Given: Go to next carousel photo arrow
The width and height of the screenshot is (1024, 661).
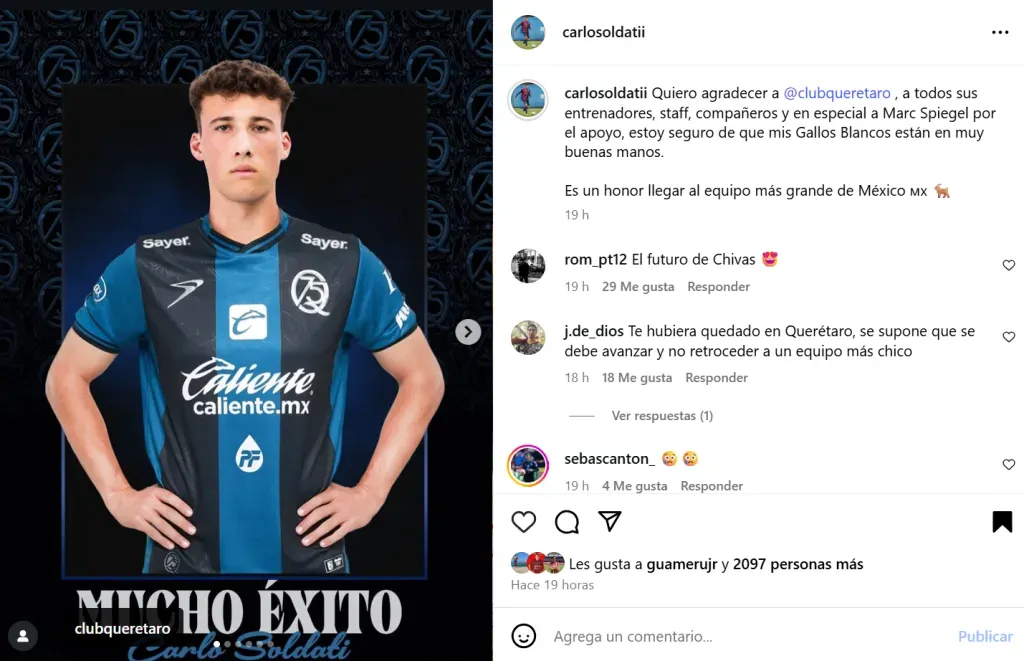Looking at the screenshot, I should pyautogui.click(x=468, y=332).
